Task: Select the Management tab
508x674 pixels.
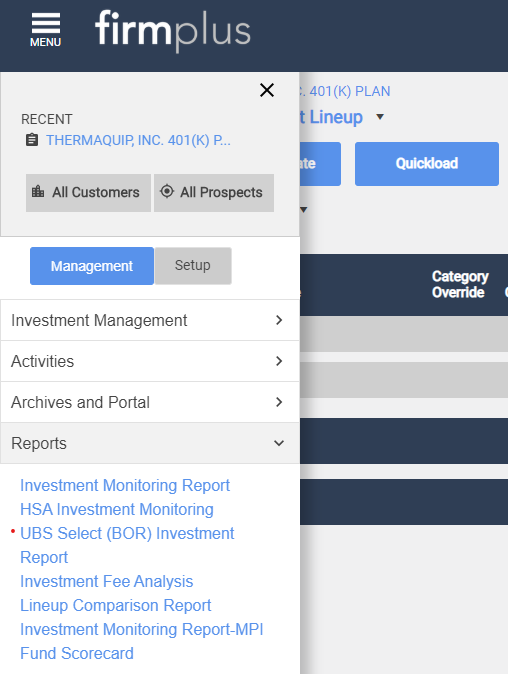Action: pos(92,266)
